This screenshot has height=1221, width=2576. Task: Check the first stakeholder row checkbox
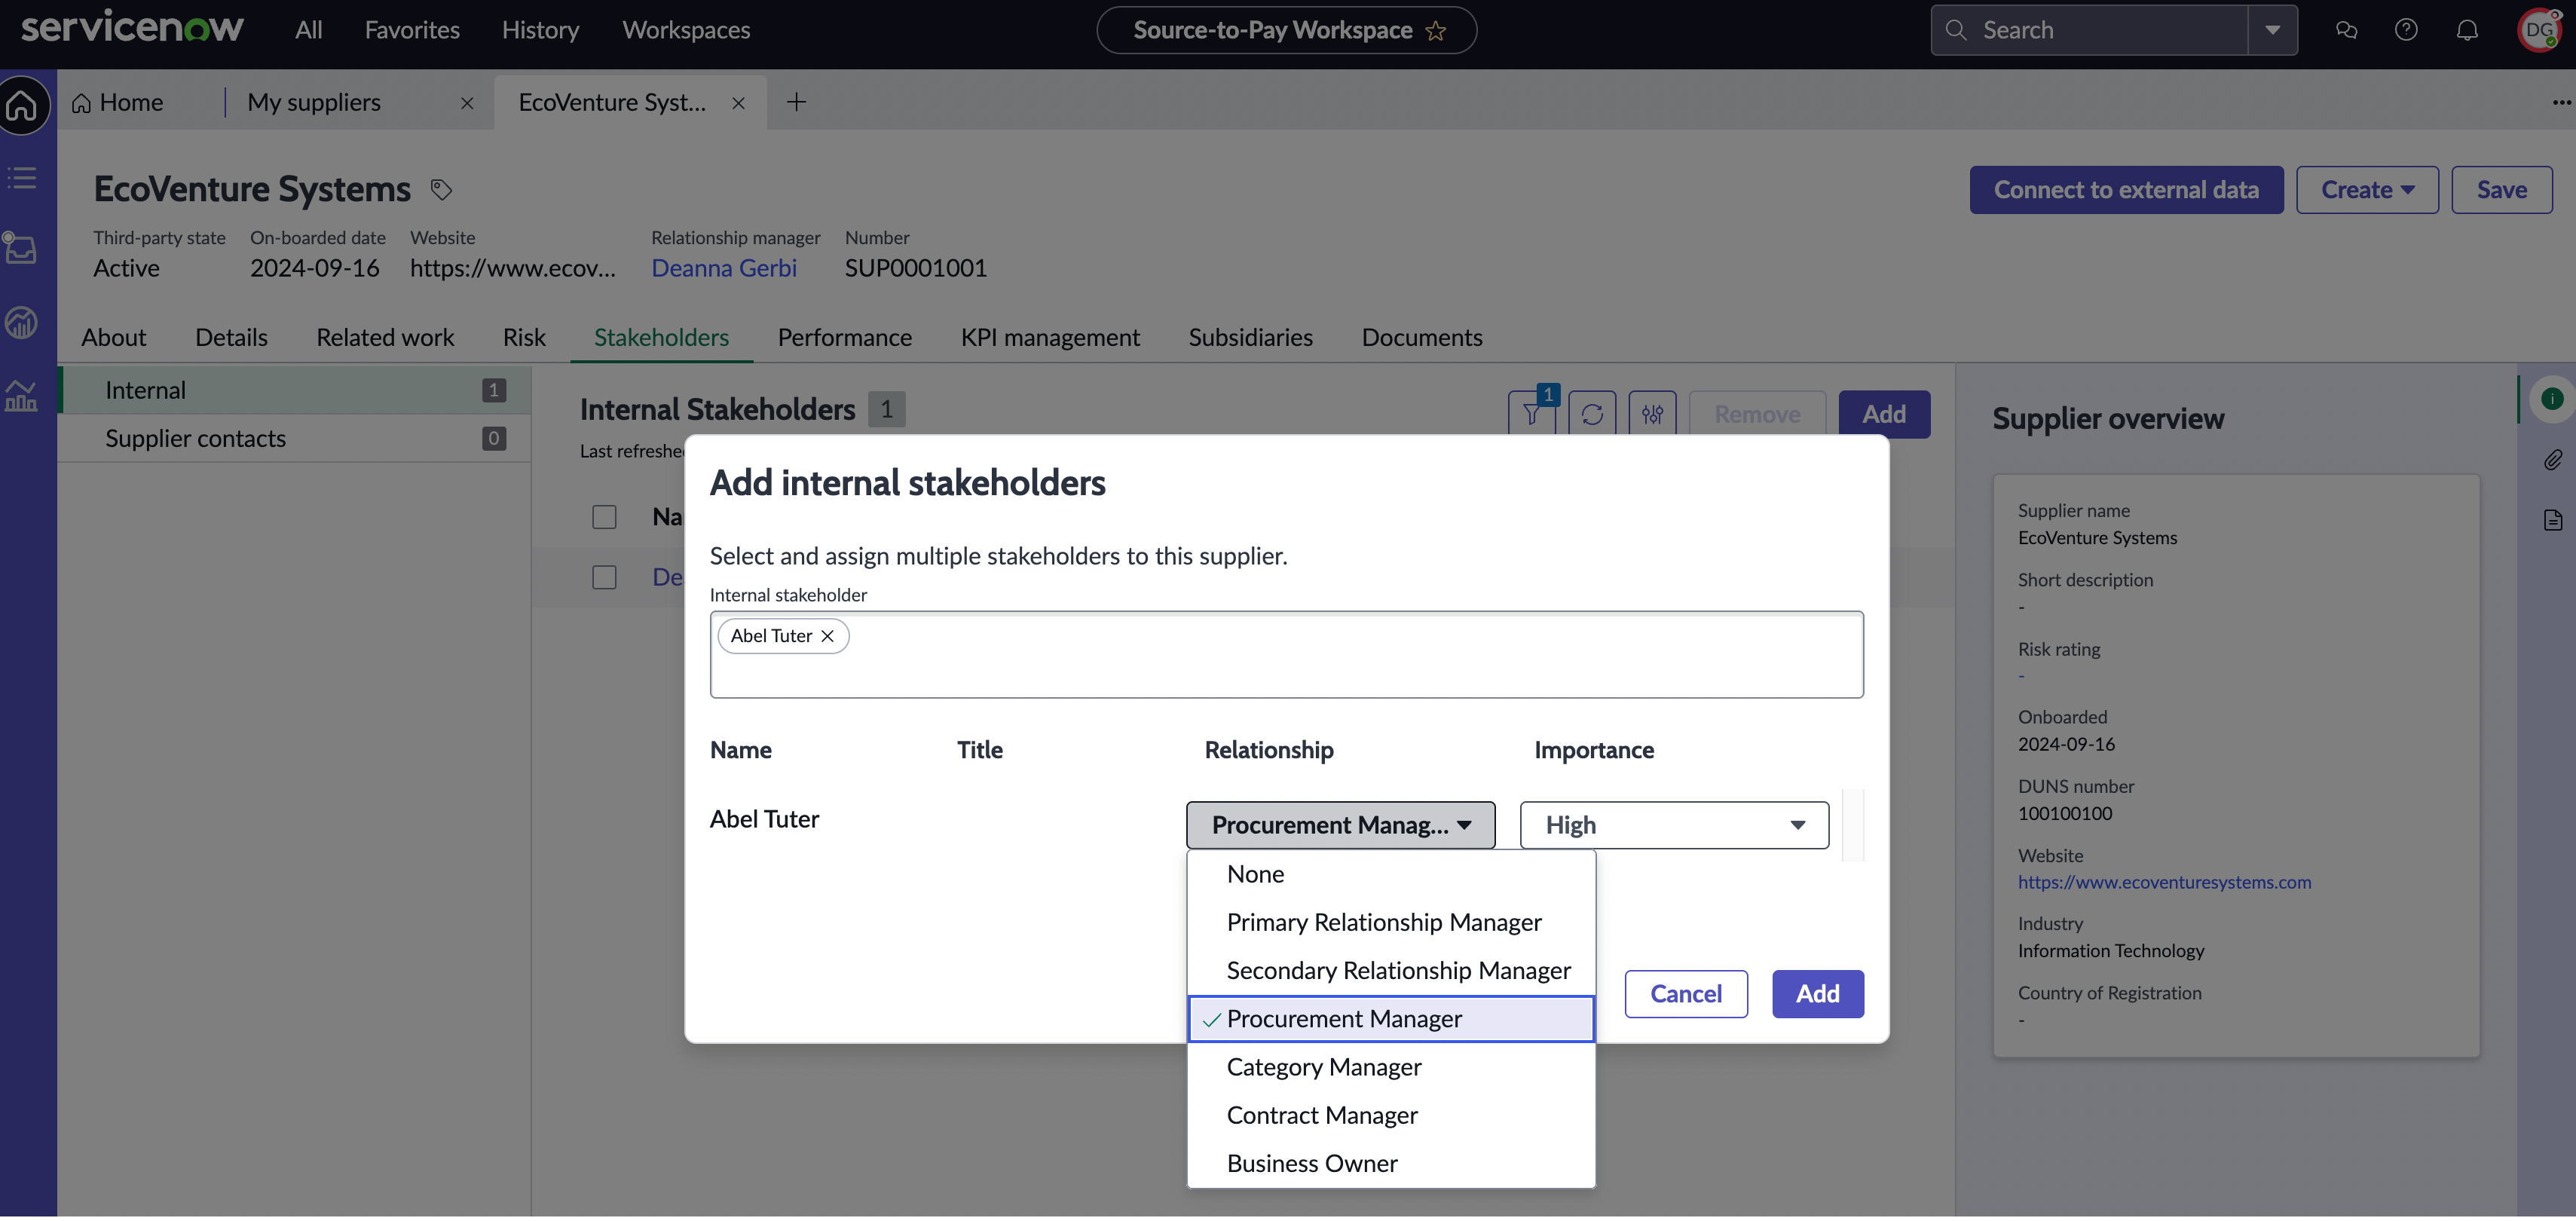click(x=604, y=578)
